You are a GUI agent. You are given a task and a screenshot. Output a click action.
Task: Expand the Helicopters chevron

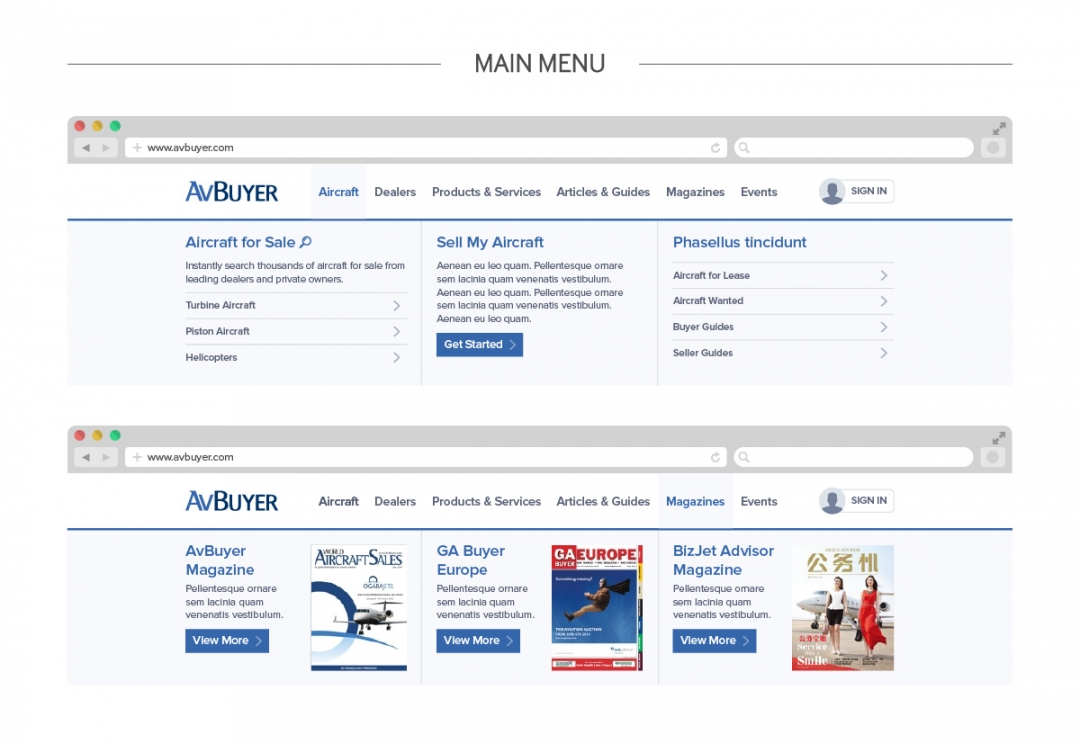tap(397, 358)
